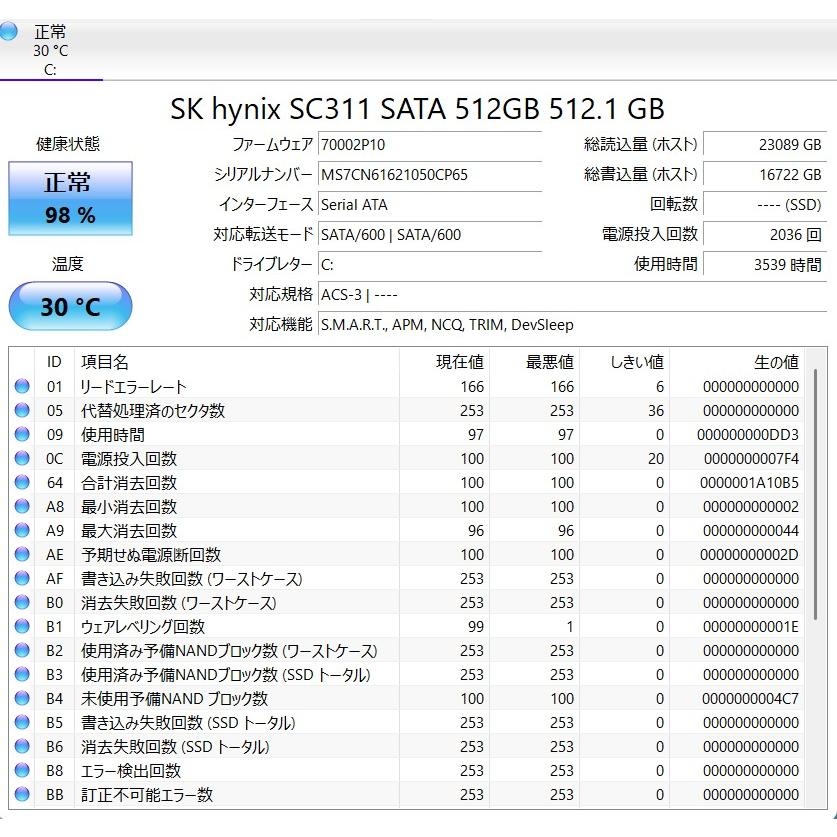Click the status orb of row B4 未使用予備NAND
The image size is (837, 837).
coord(22,698)
